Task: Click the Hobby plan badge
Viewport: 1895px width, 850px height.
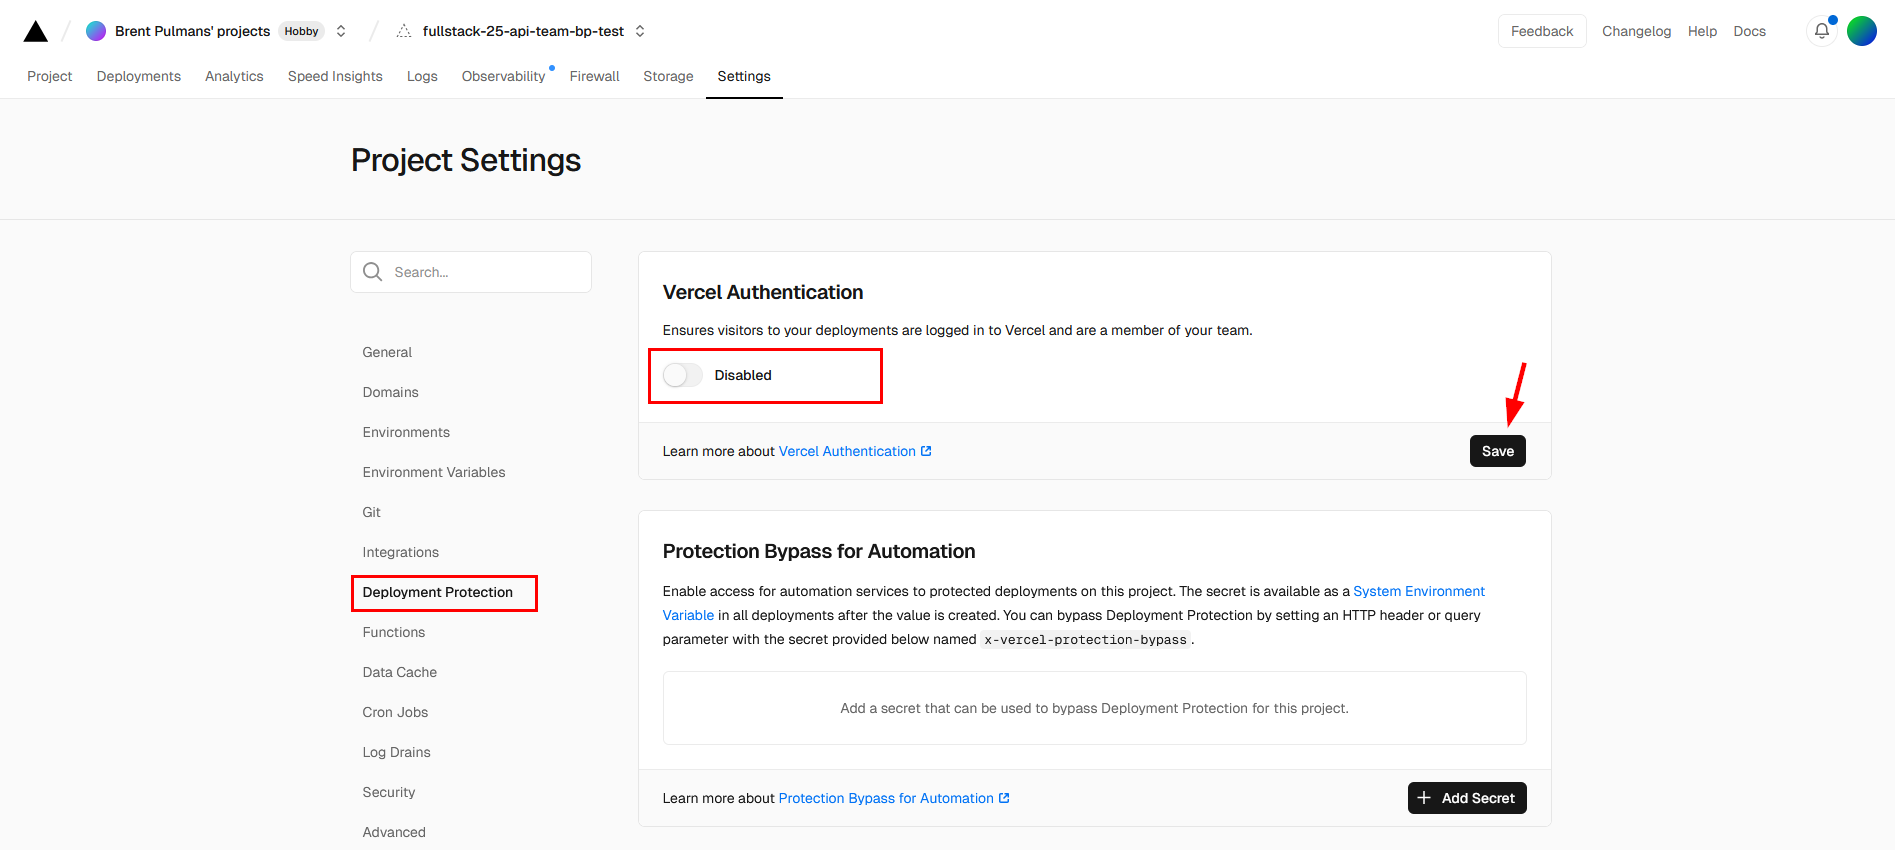Action: 301,31
